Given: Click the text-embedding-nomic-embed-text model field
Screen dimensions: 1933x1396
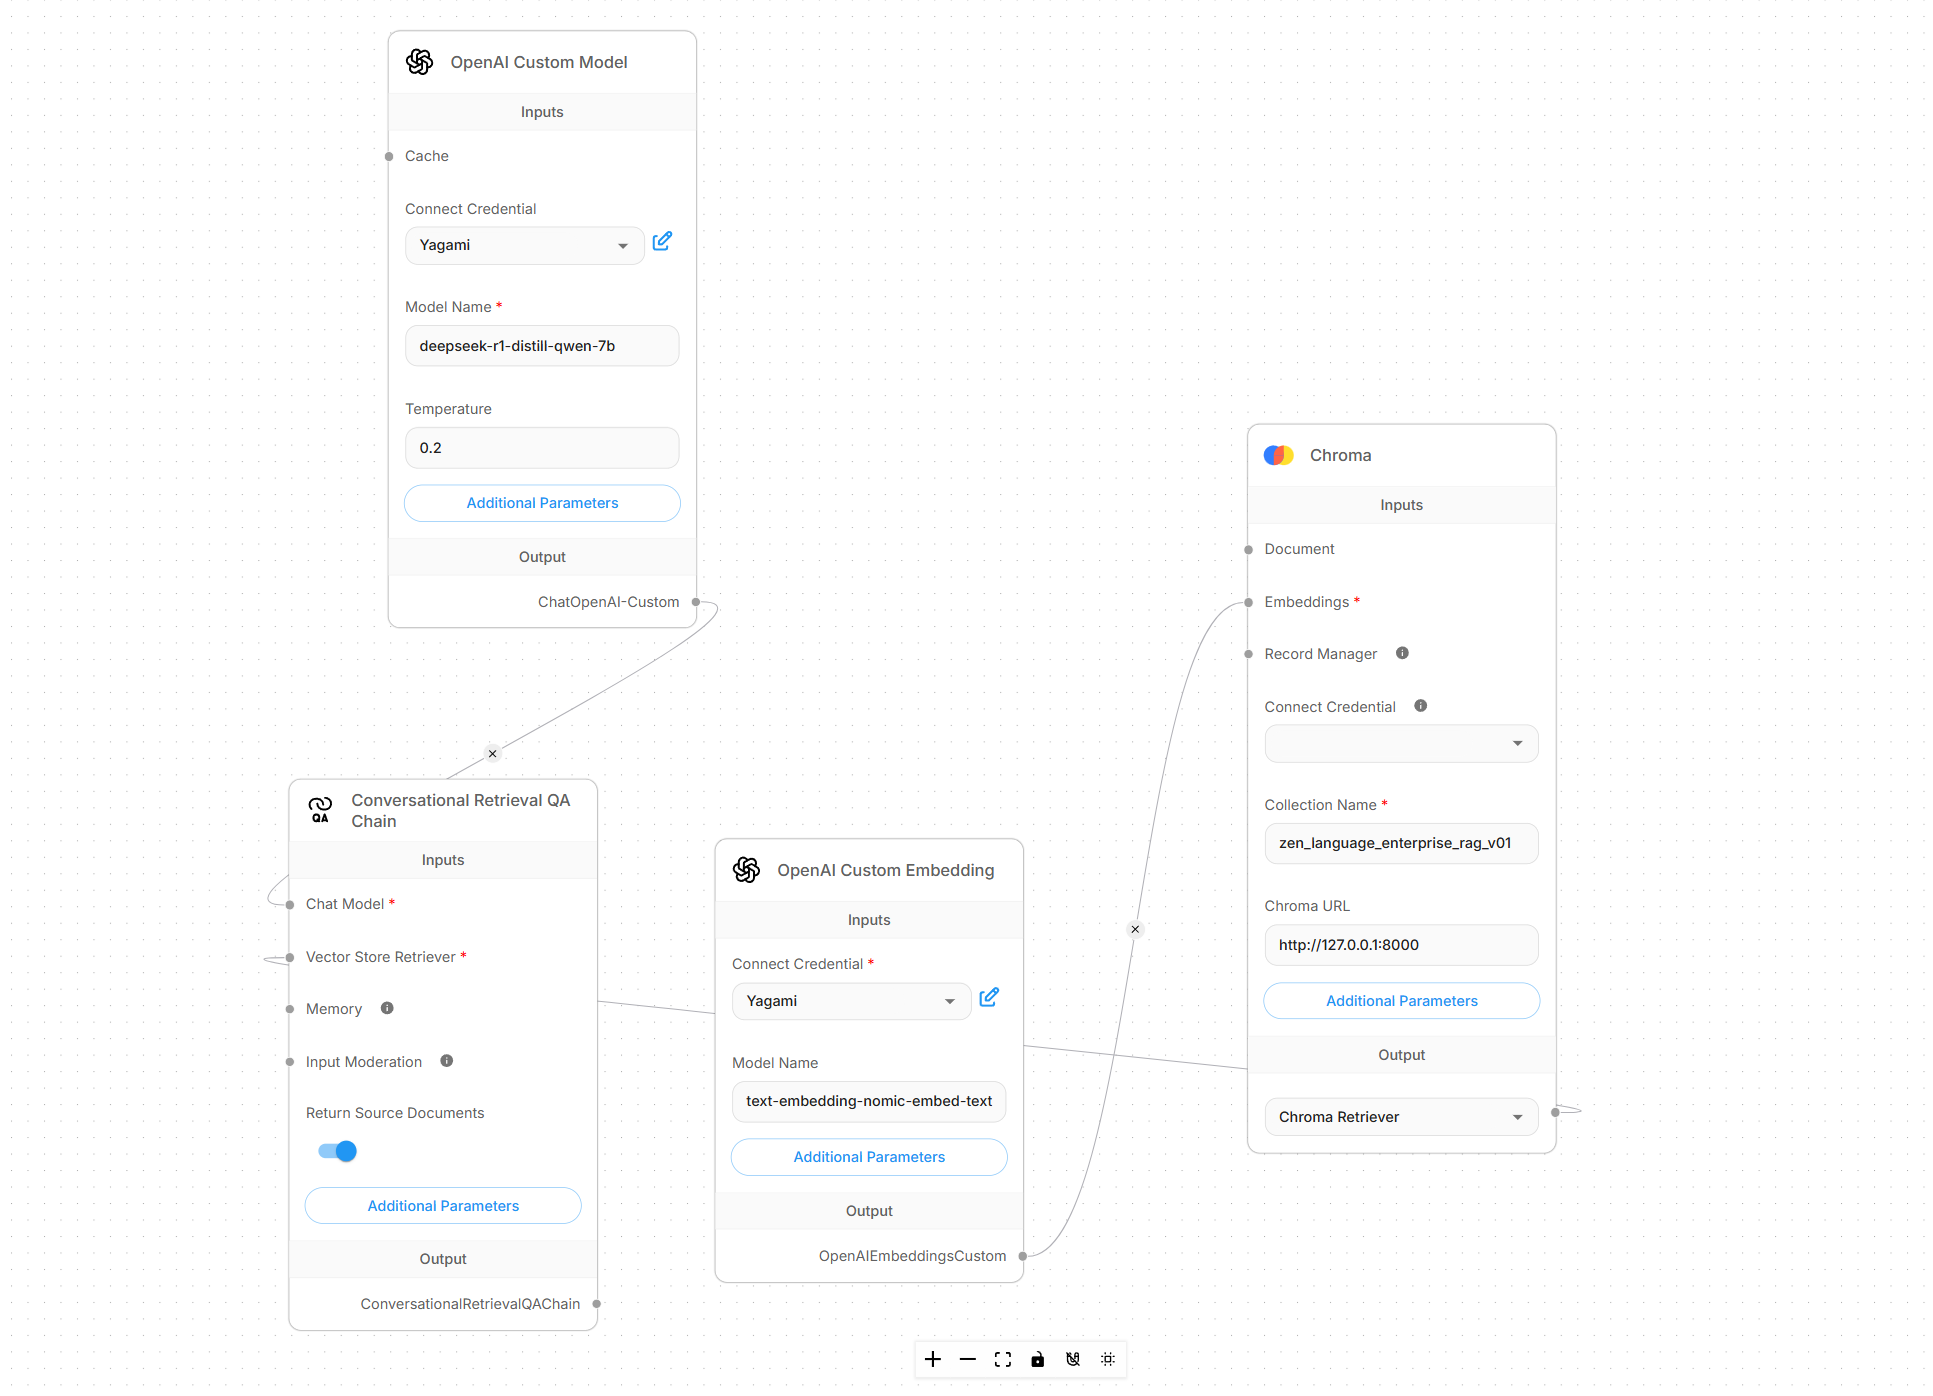Looking at the screenshot, I should (869, 1101).
